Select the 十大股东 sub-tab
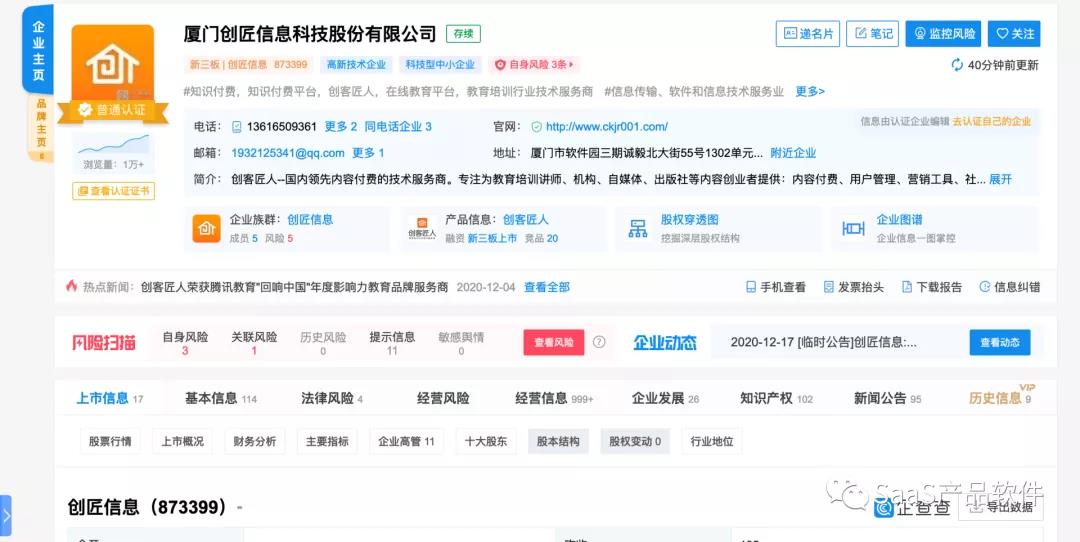 [x=486, y=441]
